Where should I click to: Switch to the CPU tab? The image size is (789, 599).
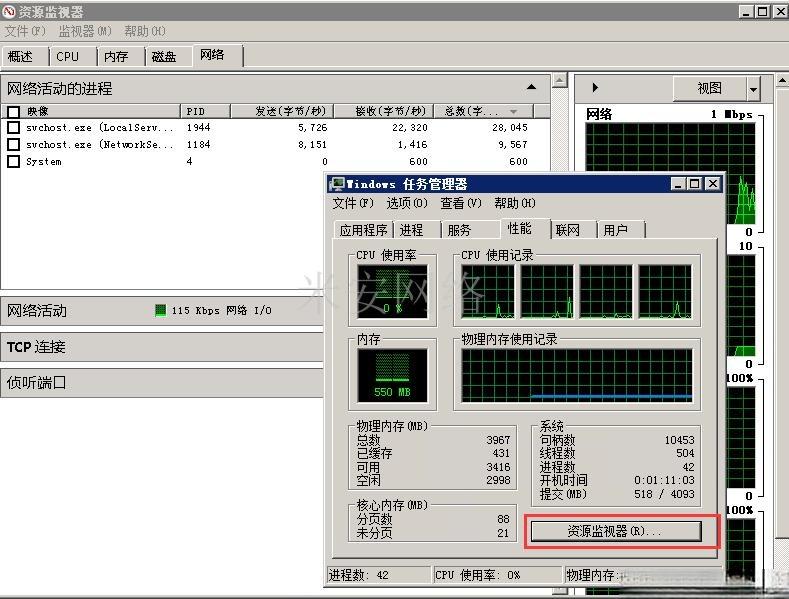point(73,56)
